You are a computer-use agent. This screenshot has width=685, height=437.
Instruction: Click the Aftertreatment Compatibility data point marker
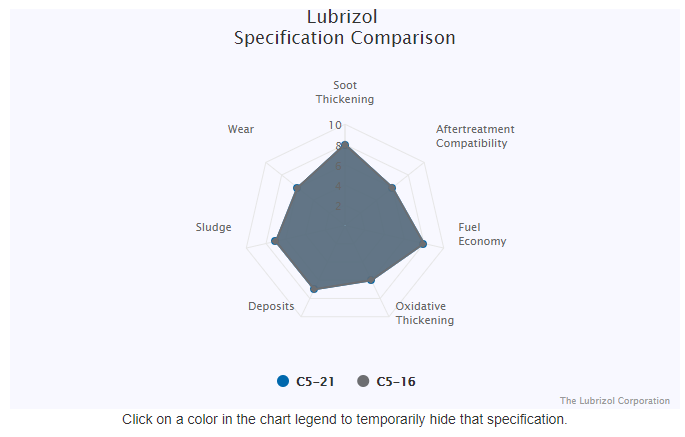click(x=392, y=188)
